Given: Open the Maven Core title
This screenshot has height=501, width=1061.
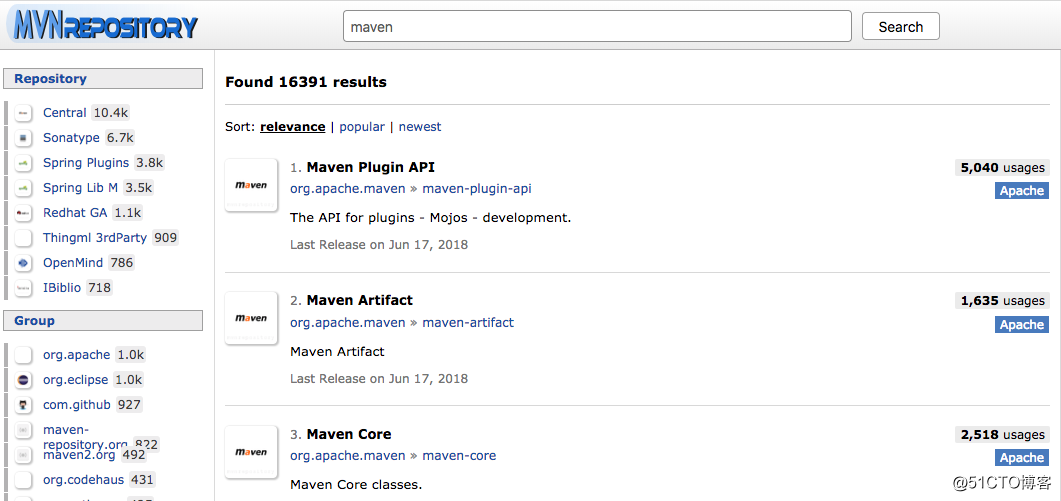Looking at the screenshot, I should pos(348,434).
